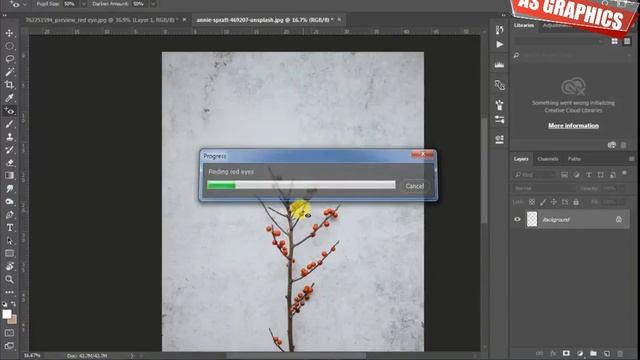Screen dimensions: 640x360
Task: Open the History panel icon
Action: pyautogui.click(x=499, y=30)
